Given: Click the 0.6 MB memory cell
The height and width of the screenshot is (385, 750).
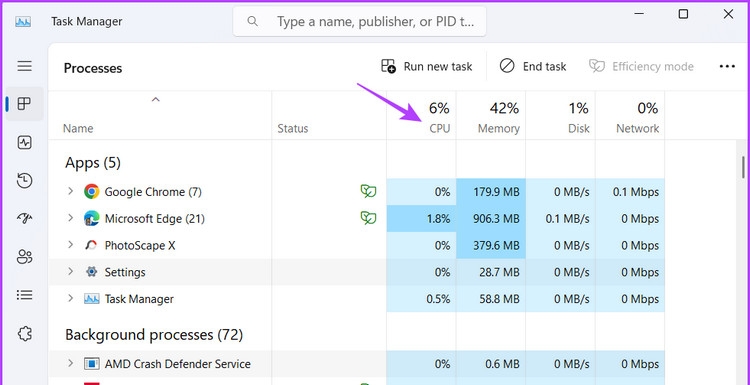Looking at the screenshot, I should [491, 364].
